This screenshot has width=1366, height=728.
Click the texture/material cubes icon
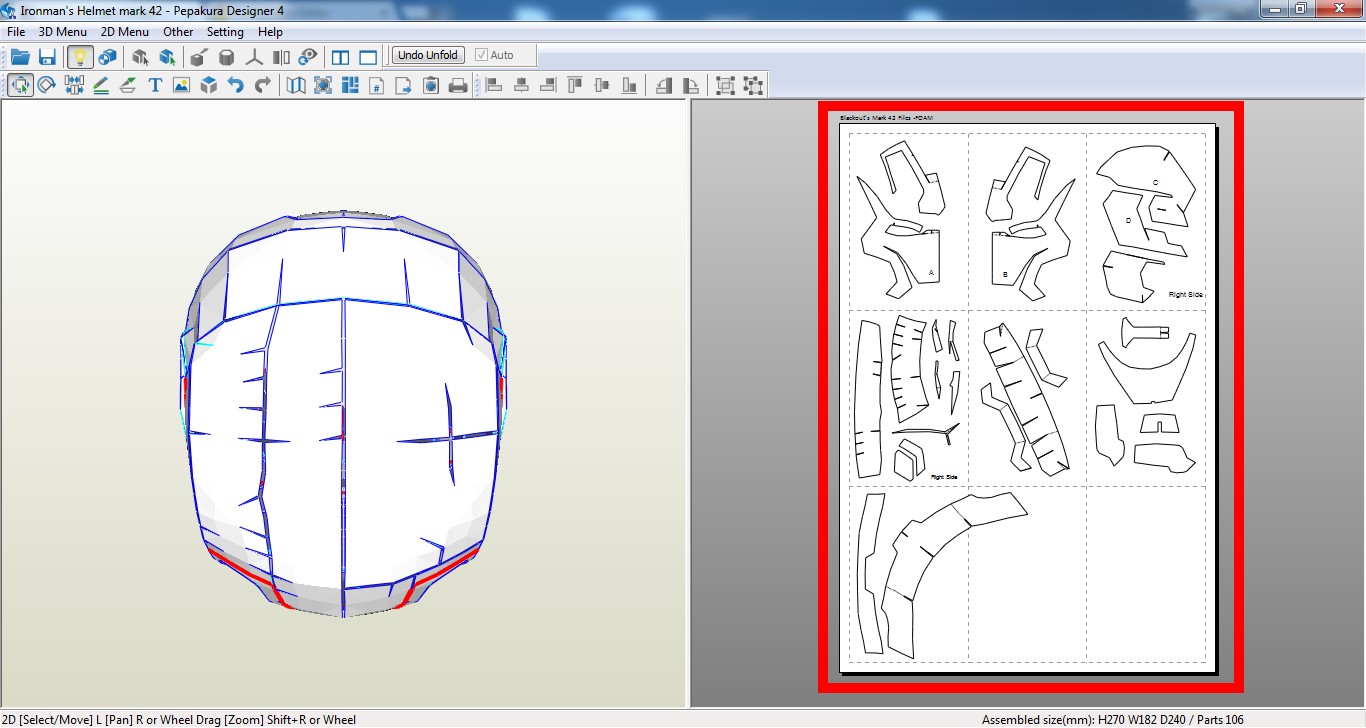click(107, 56)
